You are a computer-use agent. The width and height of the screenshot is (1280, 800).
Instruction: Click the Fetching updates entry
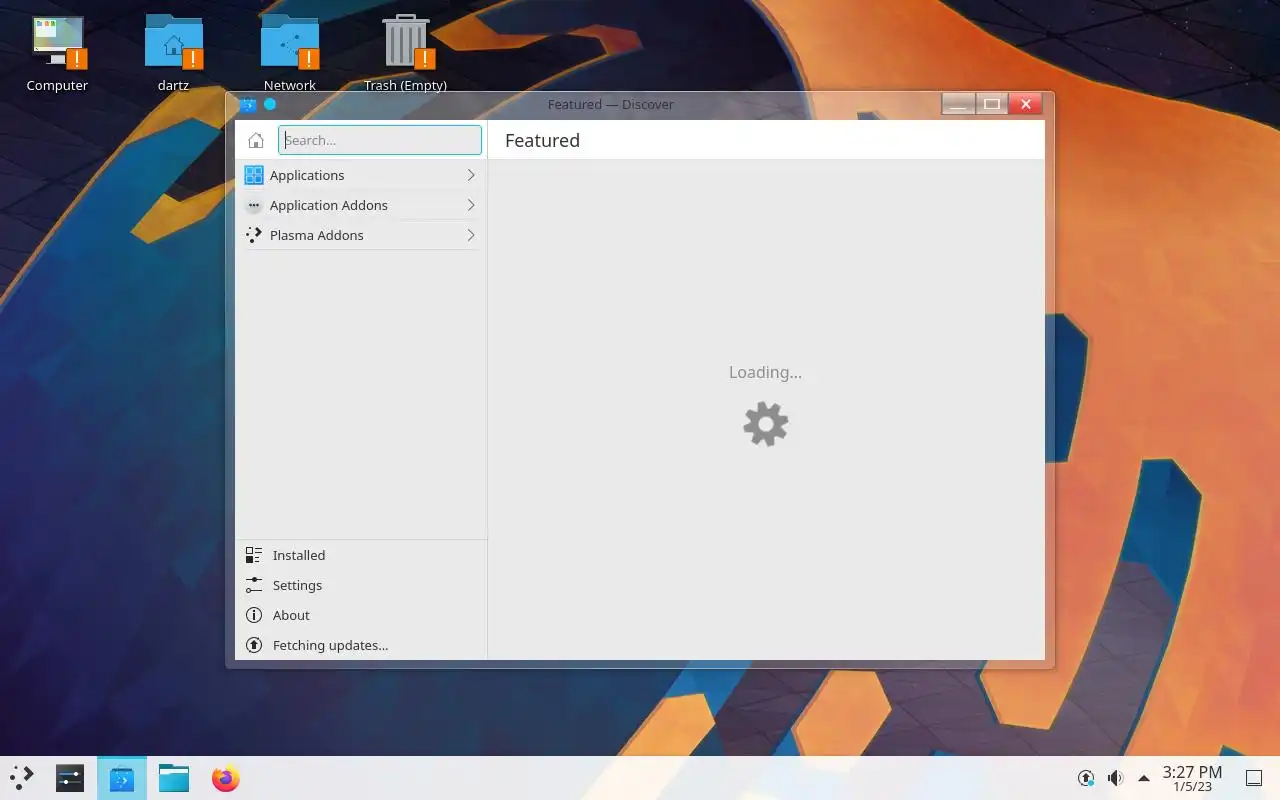(361, 645)
